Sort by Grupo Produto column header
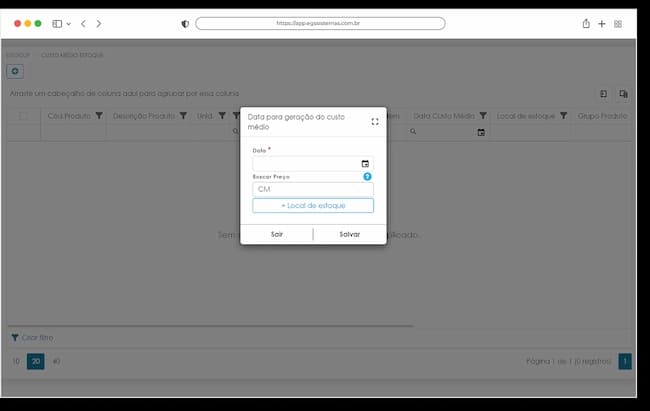The image size is (650, 411). (602, 116)
